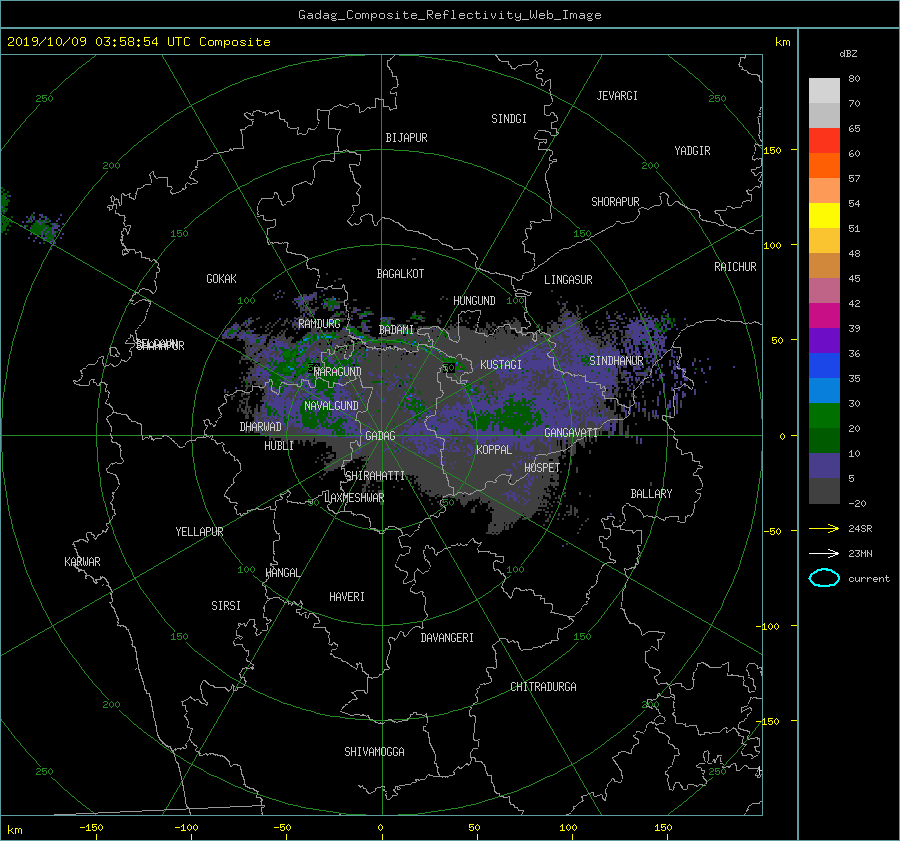This screenshot has height=841, width=900.
Task: Click the KARWAR city label
Action: coord(82,561)
